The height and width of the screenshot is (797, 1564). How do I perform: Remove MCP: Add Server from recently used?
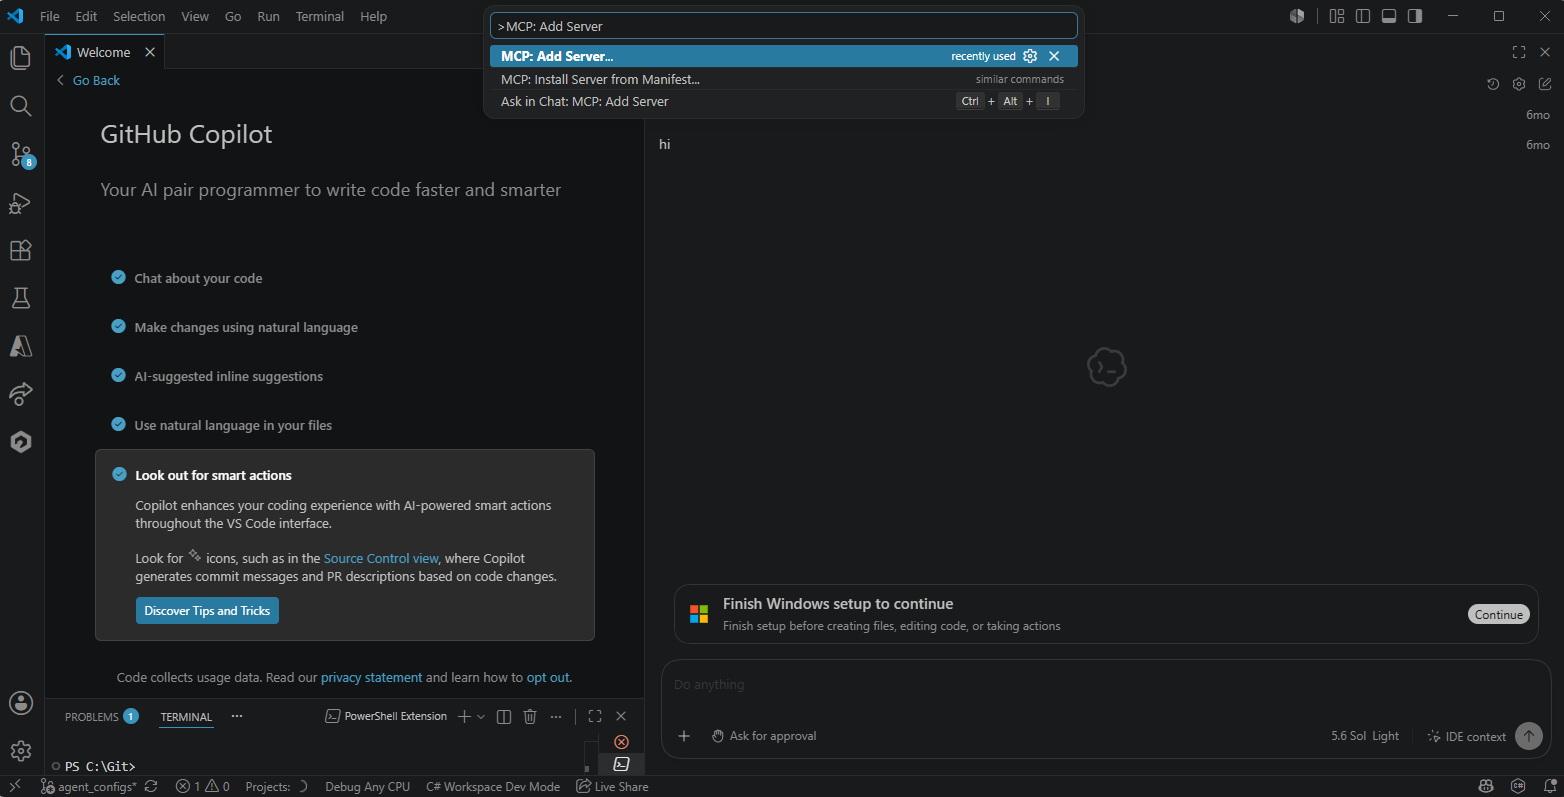pyautogui.click(x=1054, y=56)
